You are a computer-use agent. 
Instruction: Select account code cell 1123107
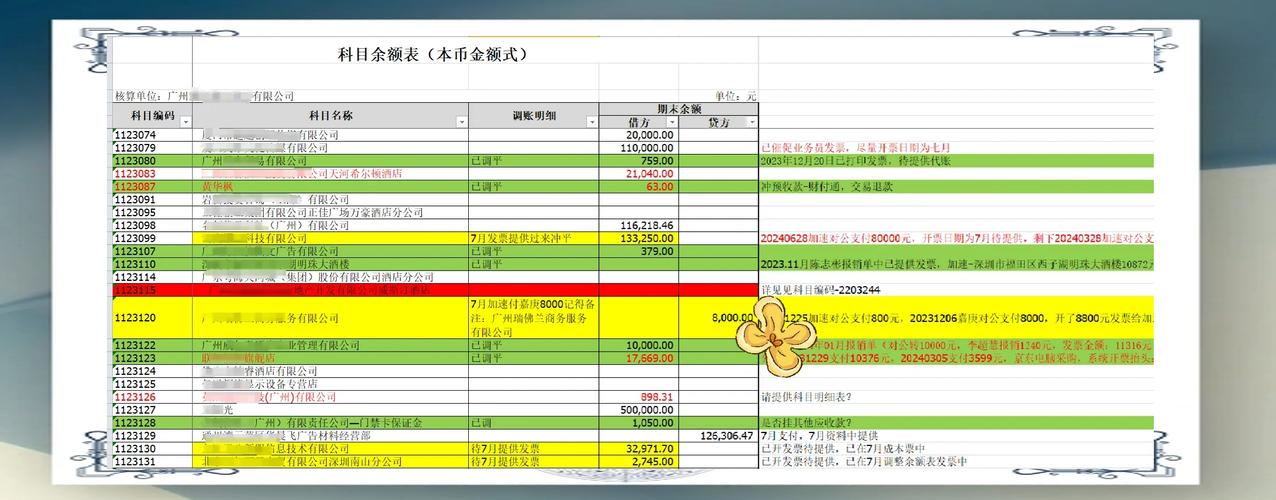click(152, 252)
